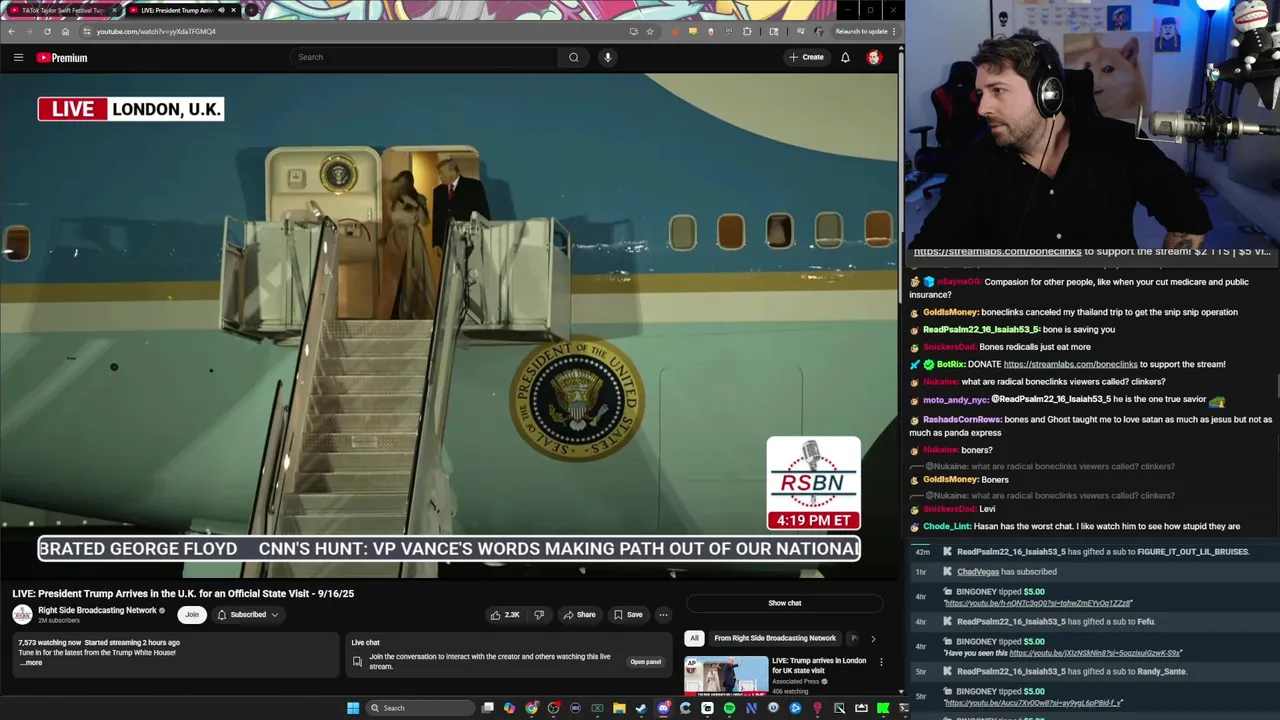Open the streamlabs.com/boneclinks link in BotRix message
1280x720 pixels.
tap(1070, 364)
